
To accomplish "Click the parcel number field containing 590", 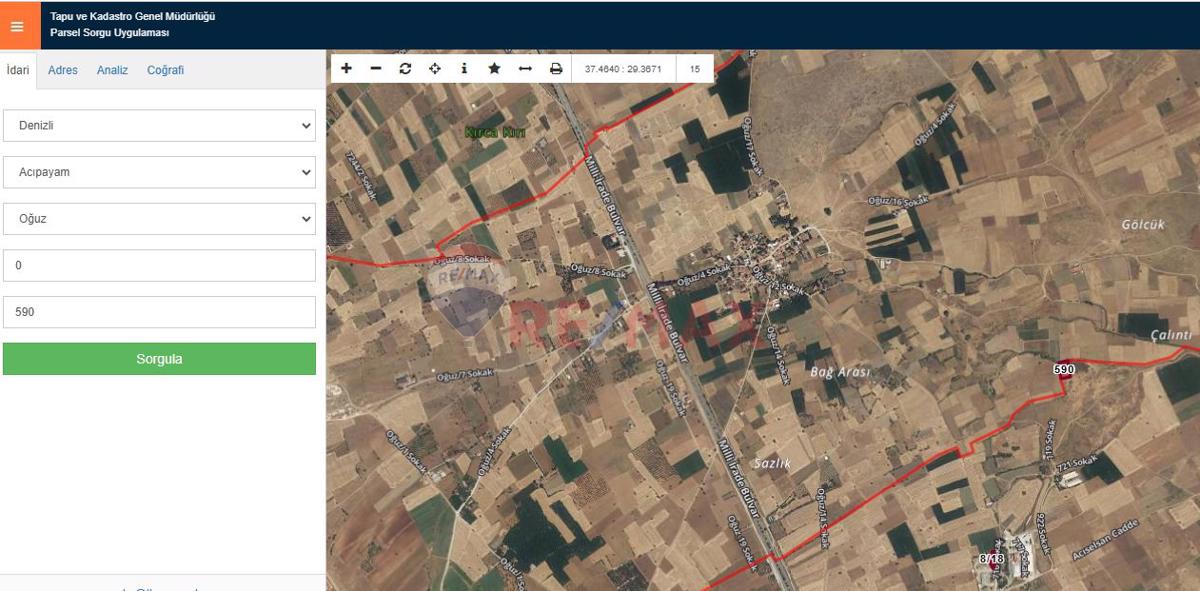I will (x=159, y=312).
